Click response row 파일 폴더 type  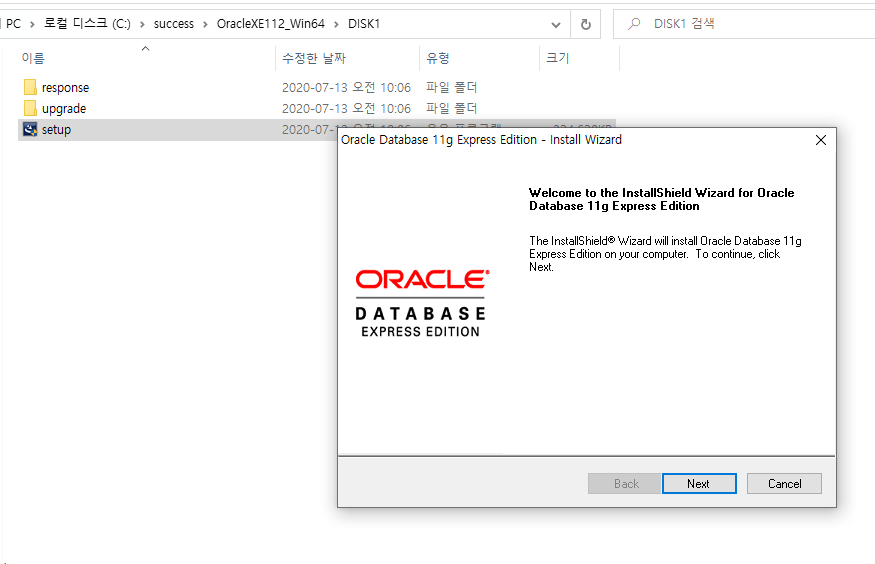click(451, 88)
